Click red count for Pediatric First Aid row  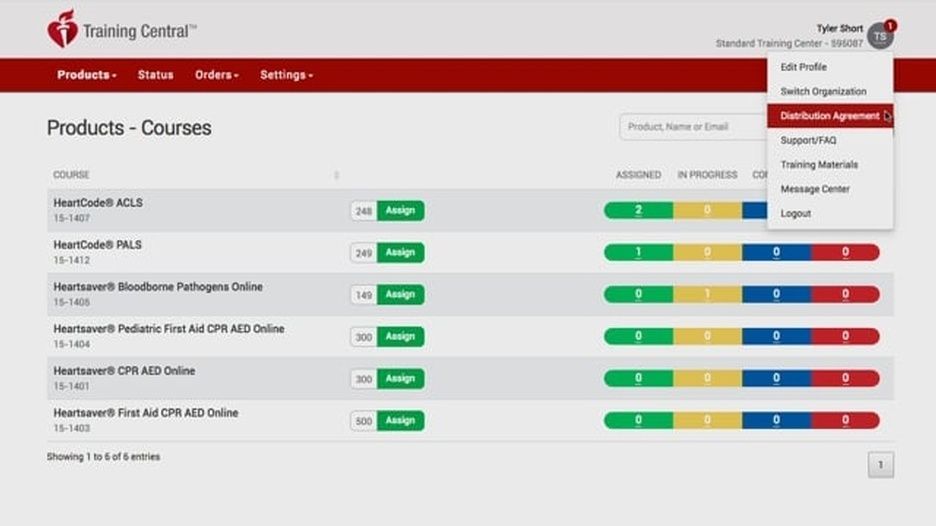(845, 336)
